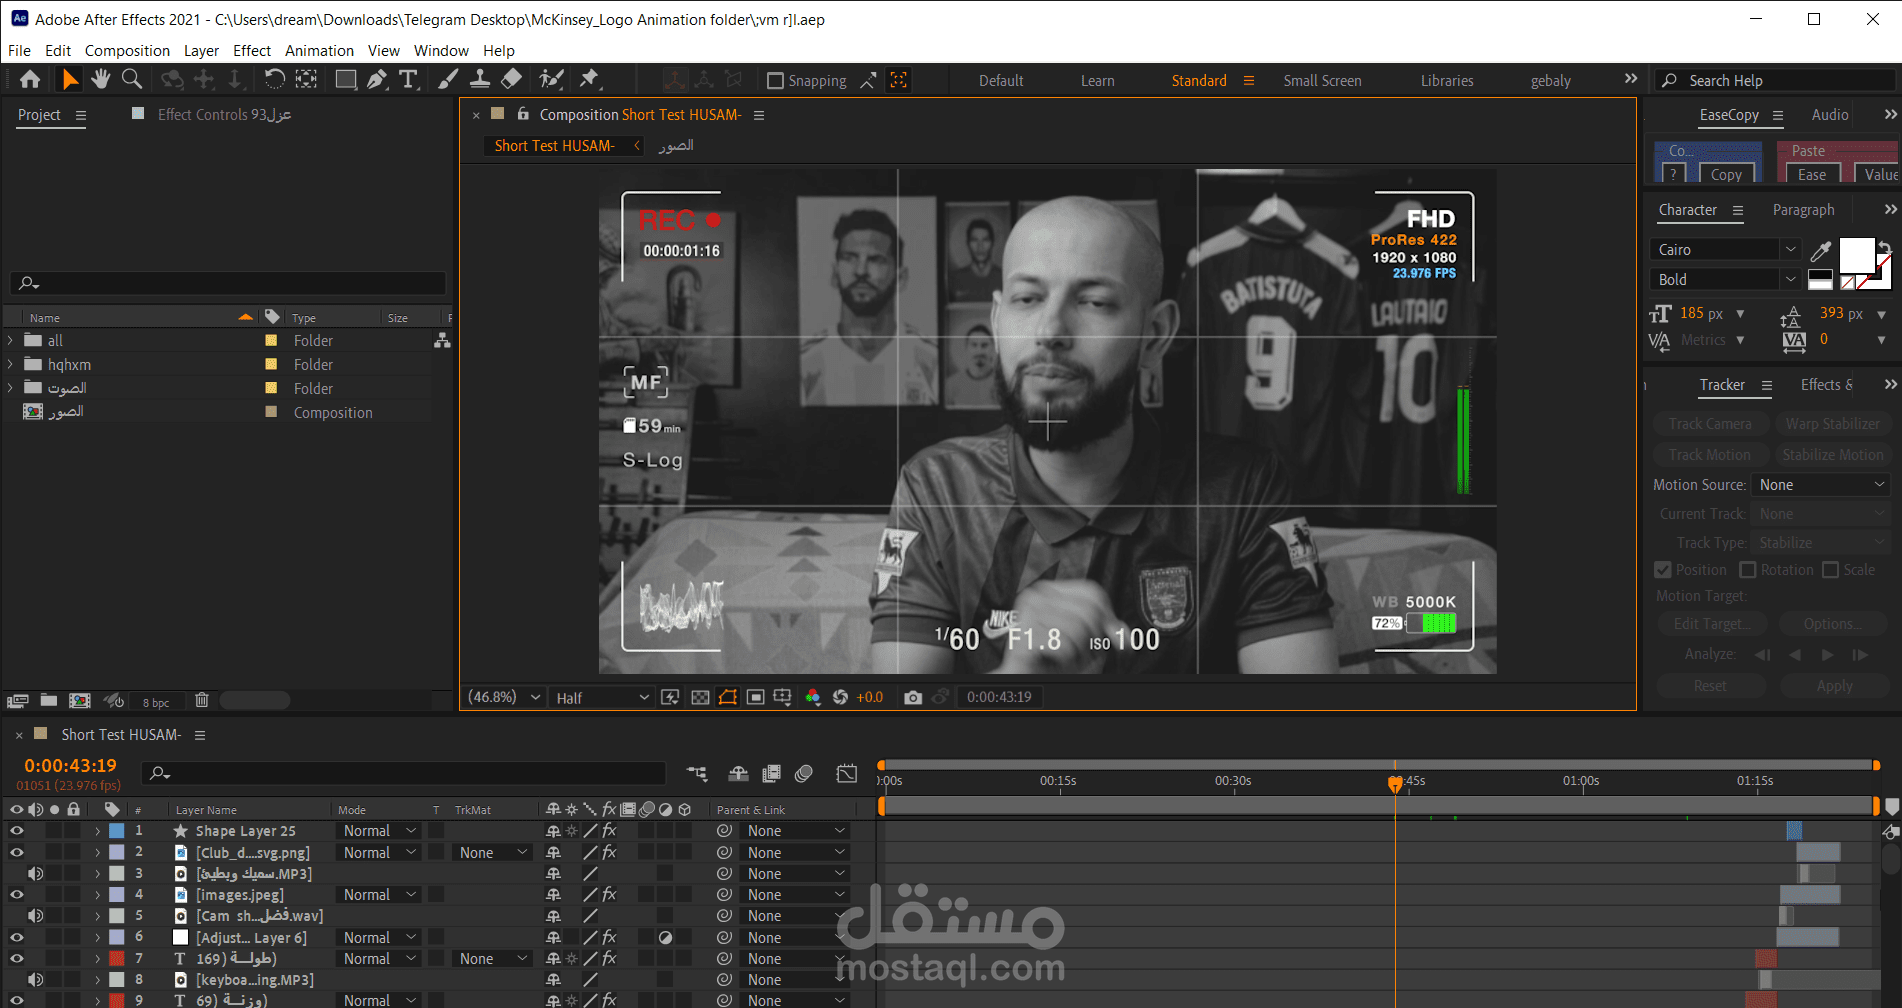The height and width of the screenshot is (1008, 1902).
Task: Switch to the Audio panel tab
Action: coord(1830,115)
